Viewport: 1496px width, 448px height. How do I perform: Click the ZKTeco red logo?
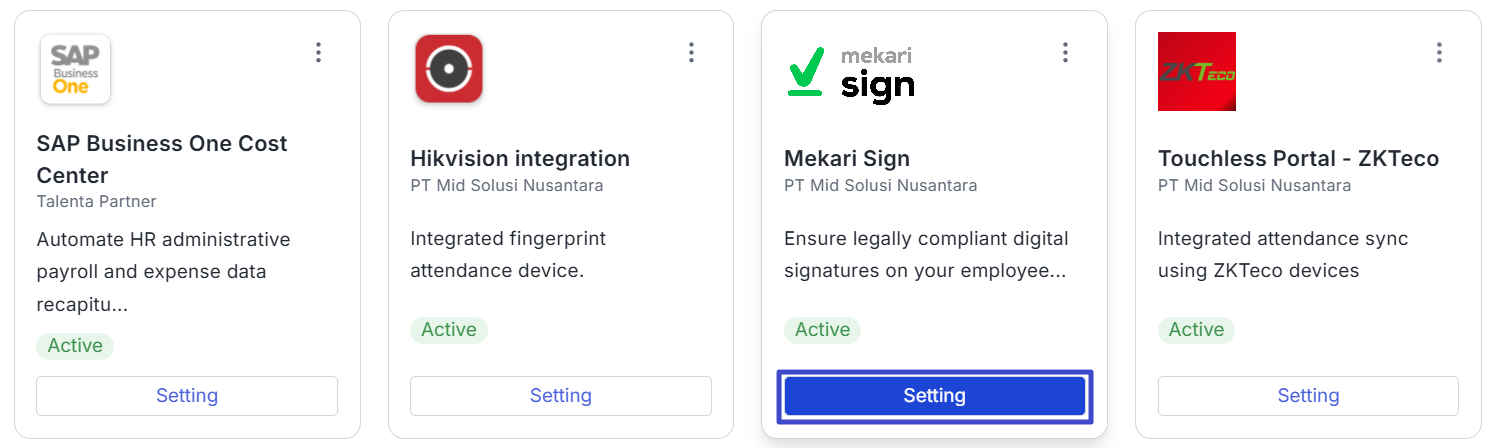pyautogui.click(x=1196, y=71)
